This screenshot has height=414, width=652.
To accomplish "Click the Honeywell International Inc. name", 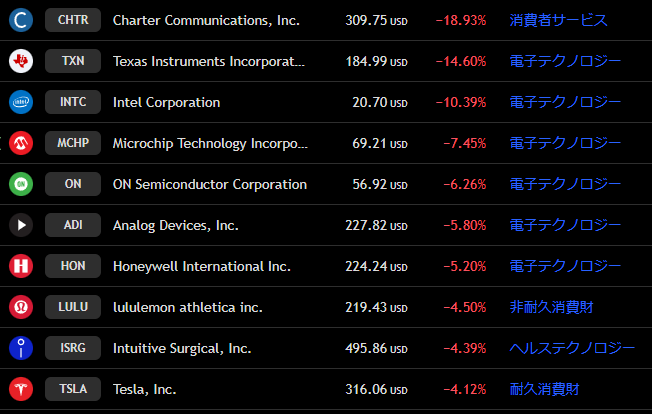I will click(202, 266).
